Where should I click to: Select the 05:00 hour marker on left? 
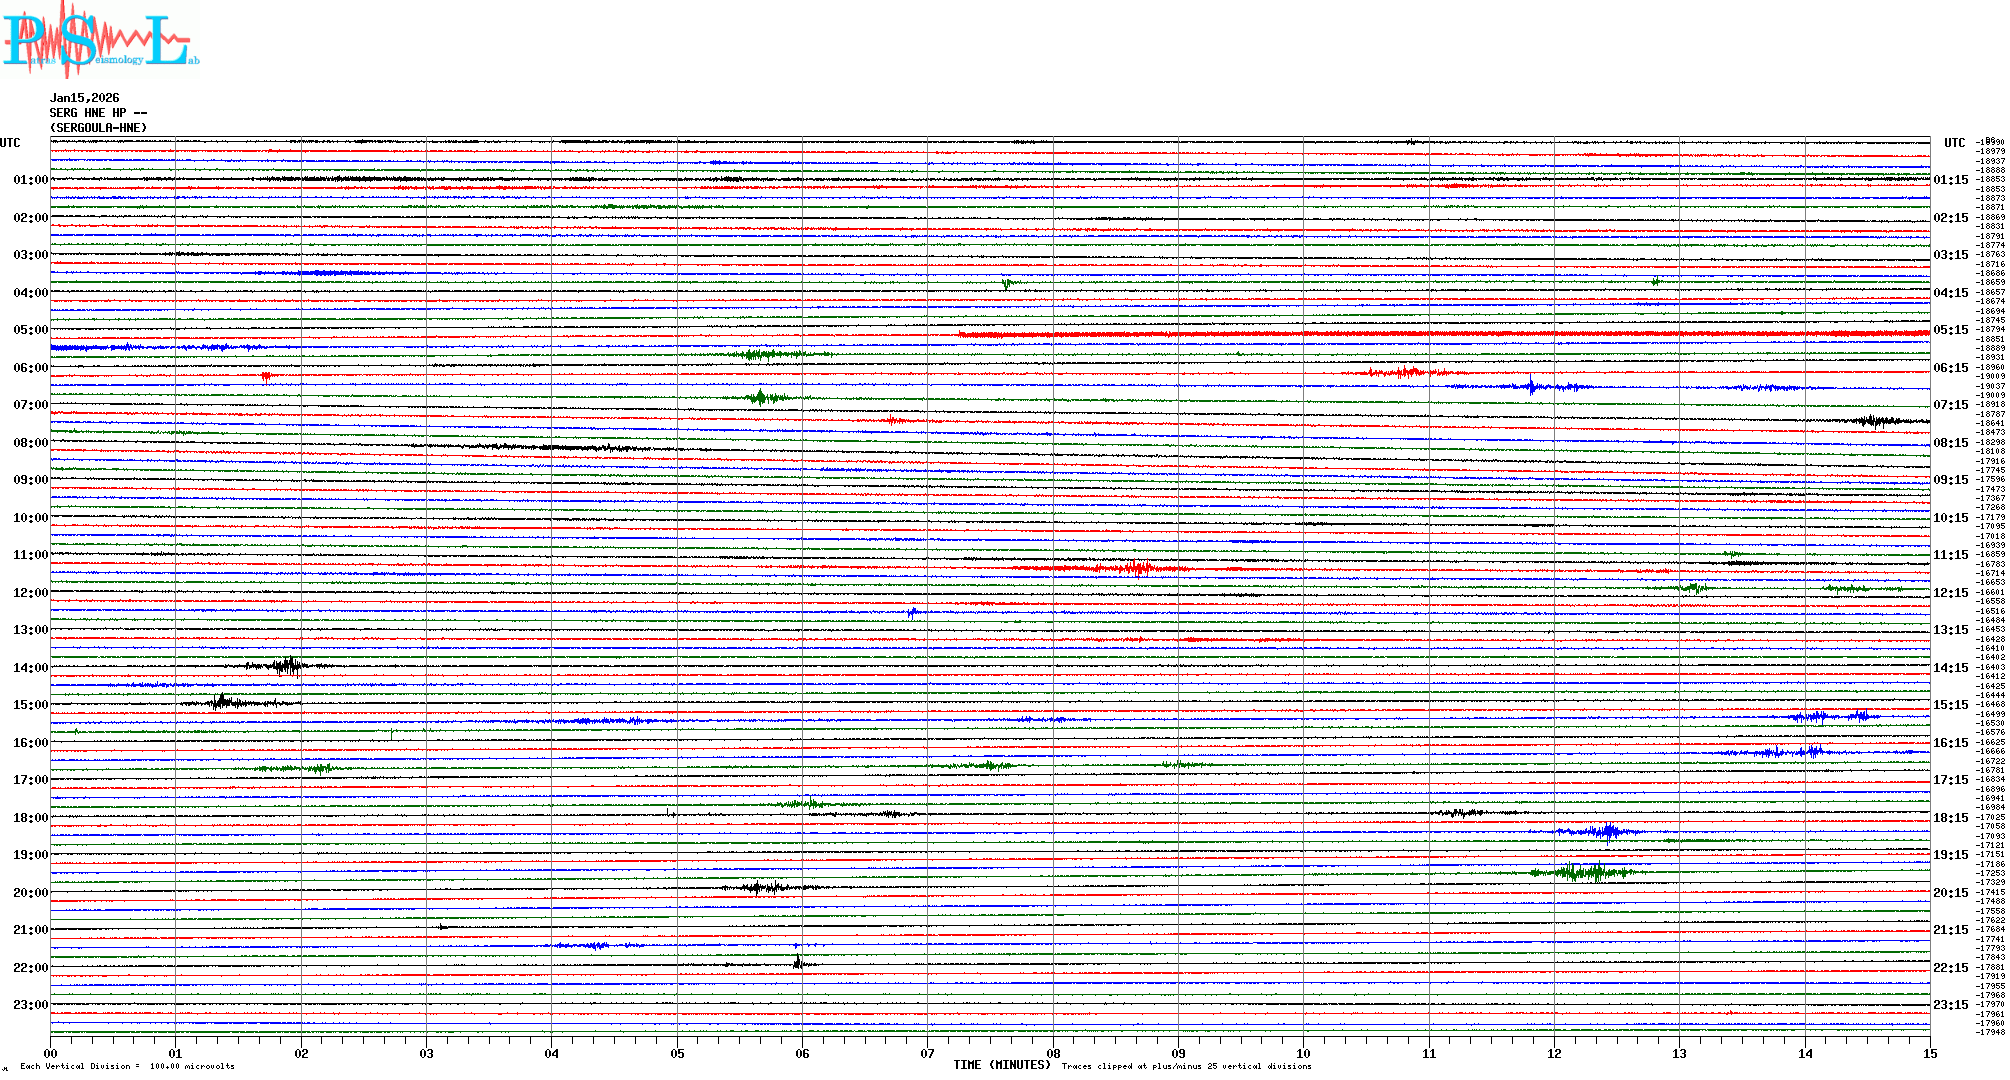point(30,330)
